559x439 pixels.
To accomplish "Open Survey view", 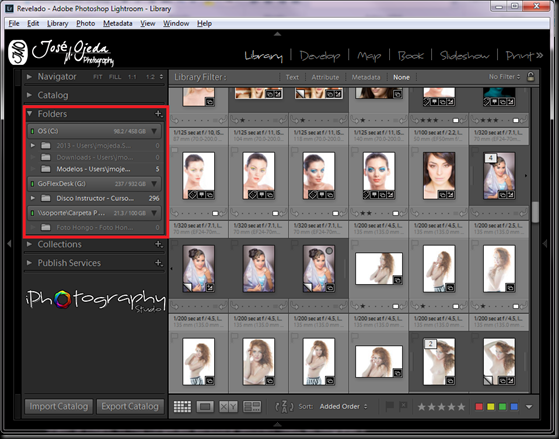I will click(252, 407).
